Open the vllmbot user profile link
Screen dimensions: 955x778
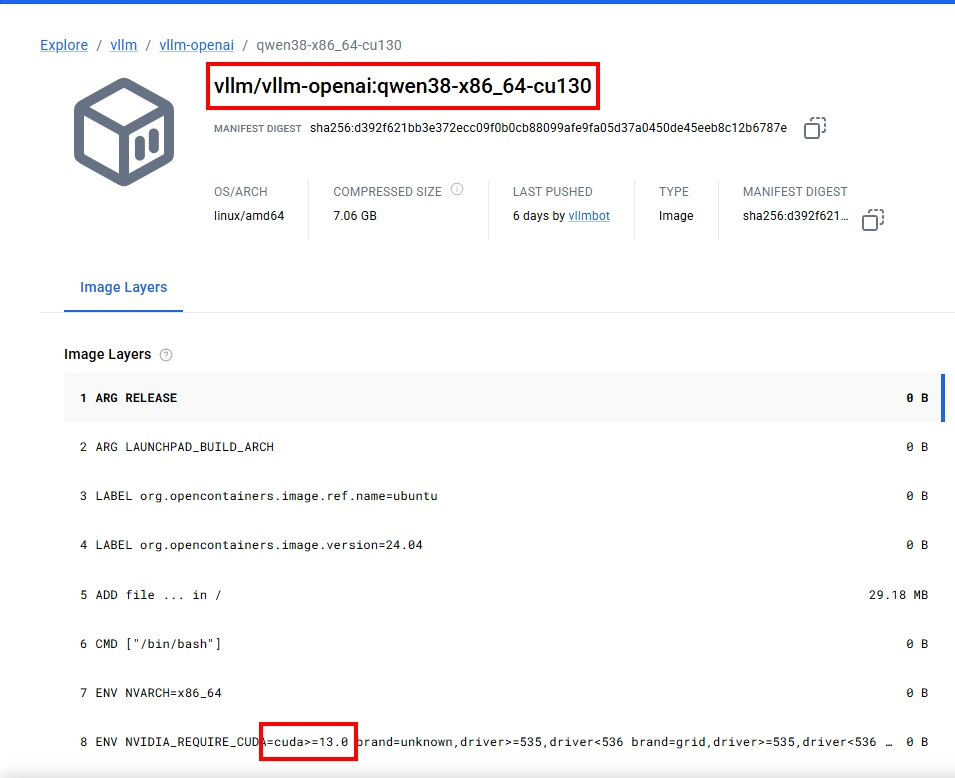coord(589,216)
